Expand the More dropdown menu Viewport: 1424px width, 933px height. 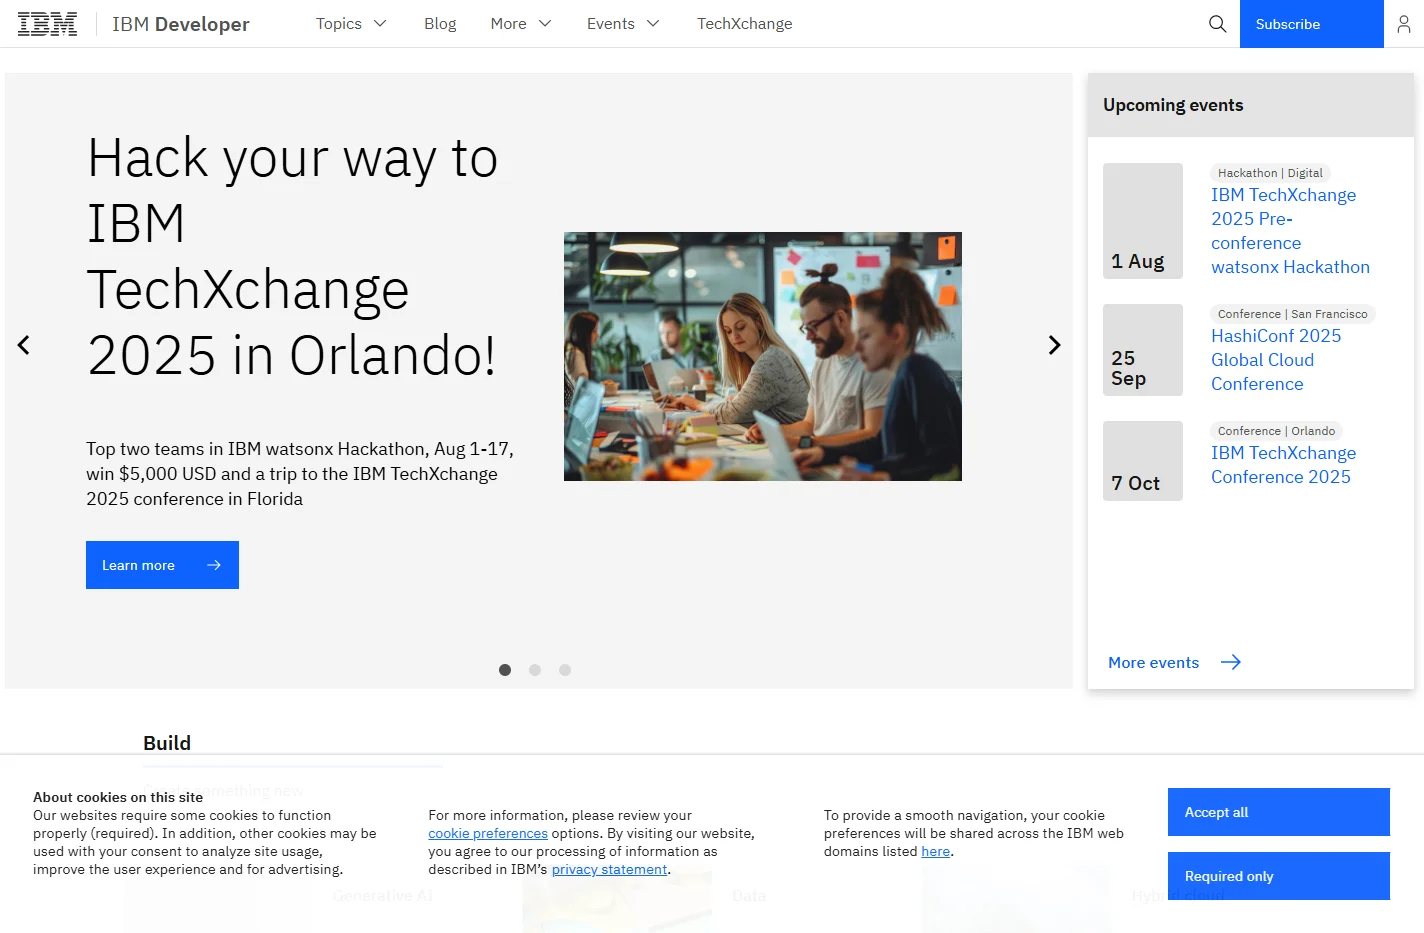point(520,24)
